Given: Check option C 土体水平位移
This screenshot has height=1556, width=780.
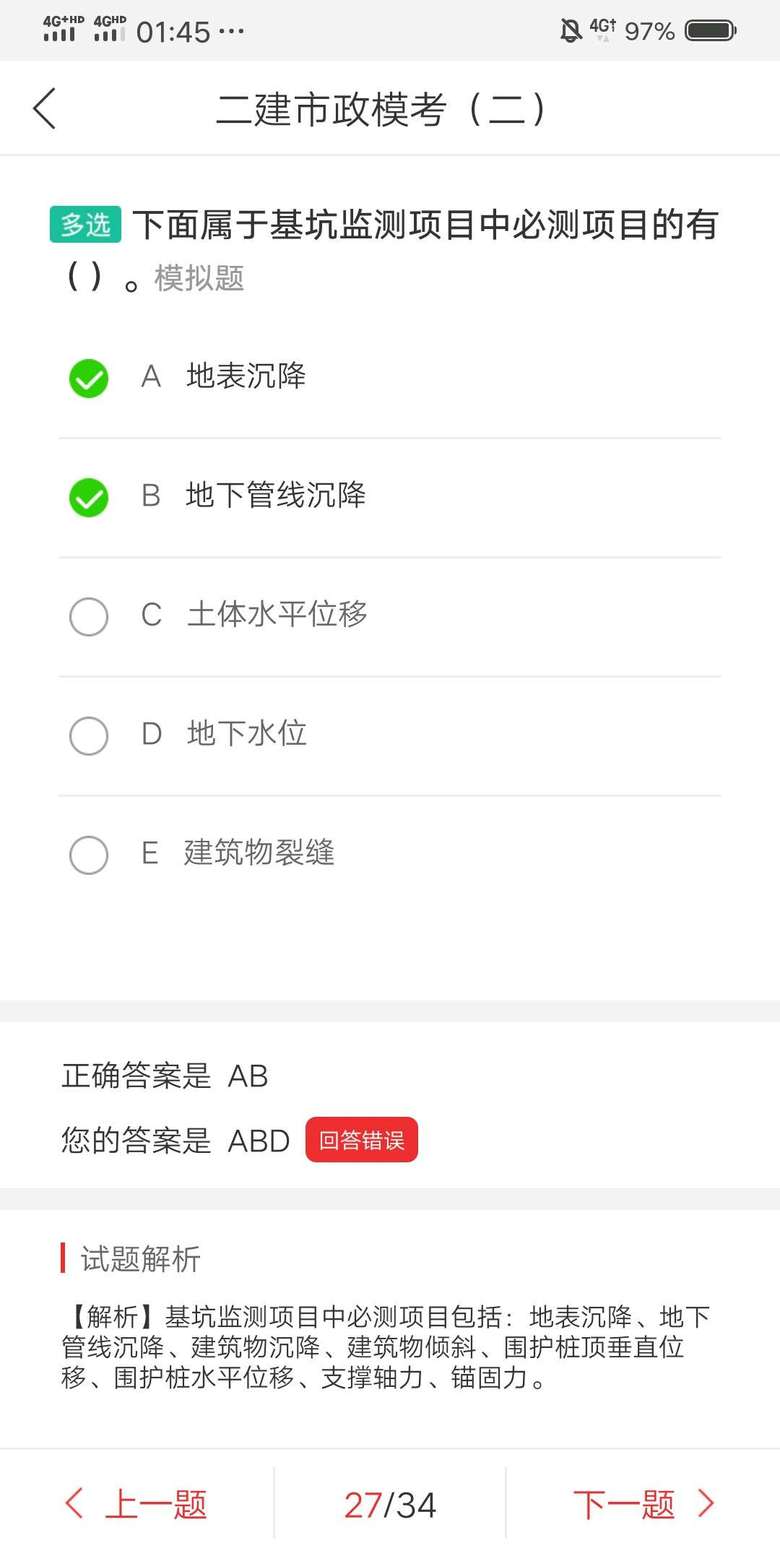Looking at the screenshot, I should pos(89,617).
